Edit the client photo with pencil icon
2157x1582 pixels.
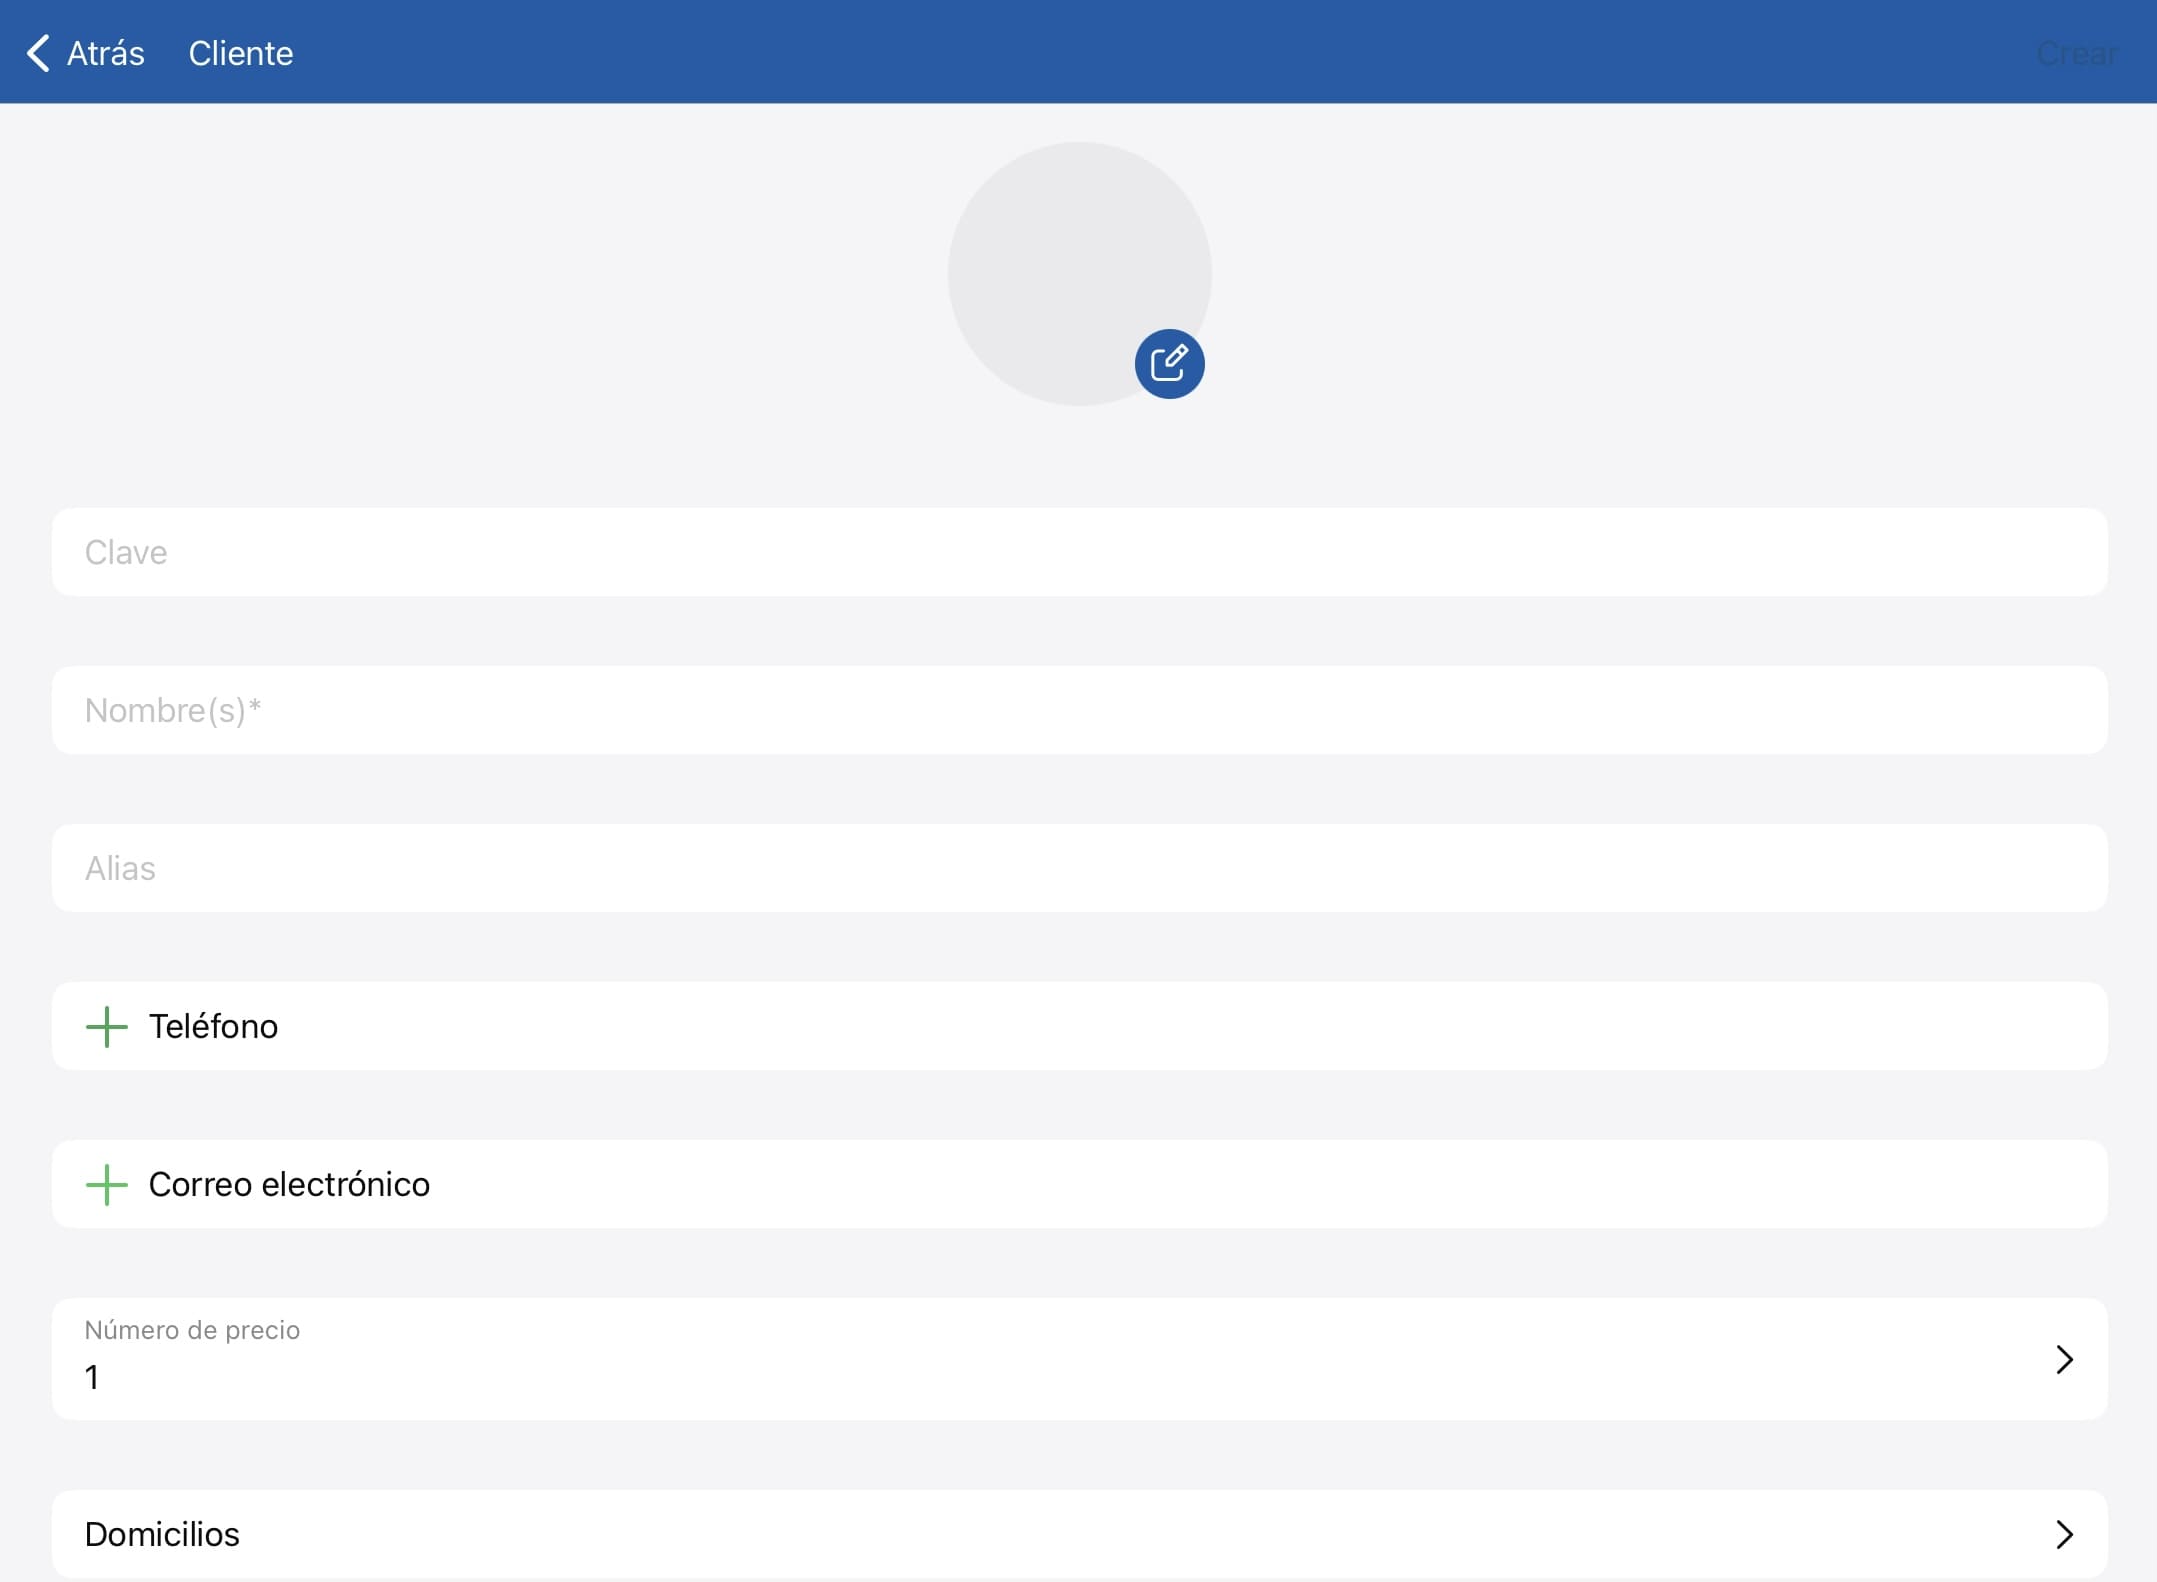coord(1169,363)
